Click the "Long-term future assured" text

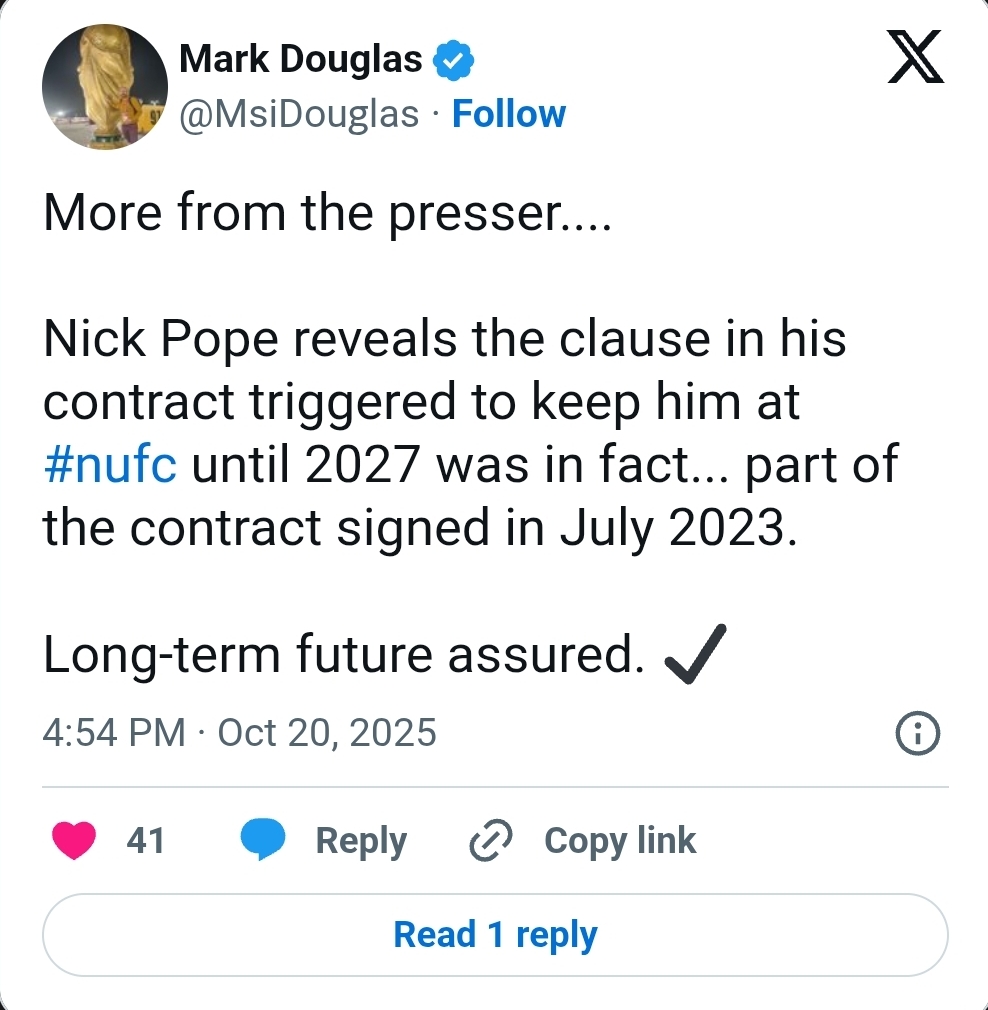342,655
